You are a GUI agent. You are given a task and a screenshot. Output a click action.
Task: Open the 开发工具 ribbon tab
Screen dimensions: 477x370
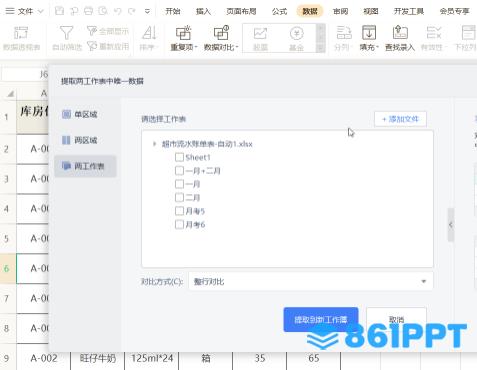click(x=409, y=11)
